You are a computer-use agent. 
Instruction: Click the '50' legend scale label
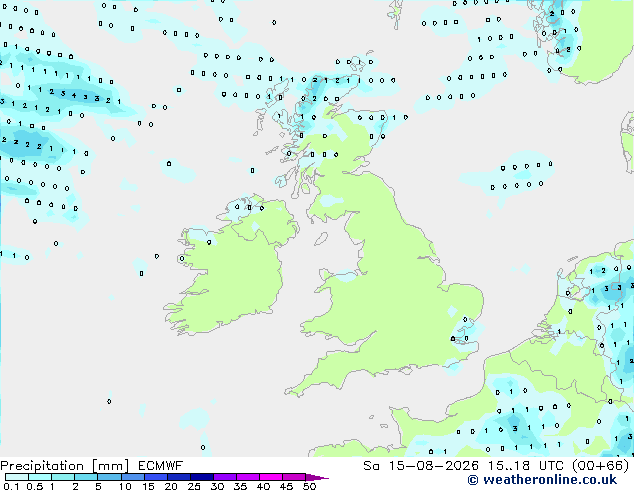[x=309, y=486]
